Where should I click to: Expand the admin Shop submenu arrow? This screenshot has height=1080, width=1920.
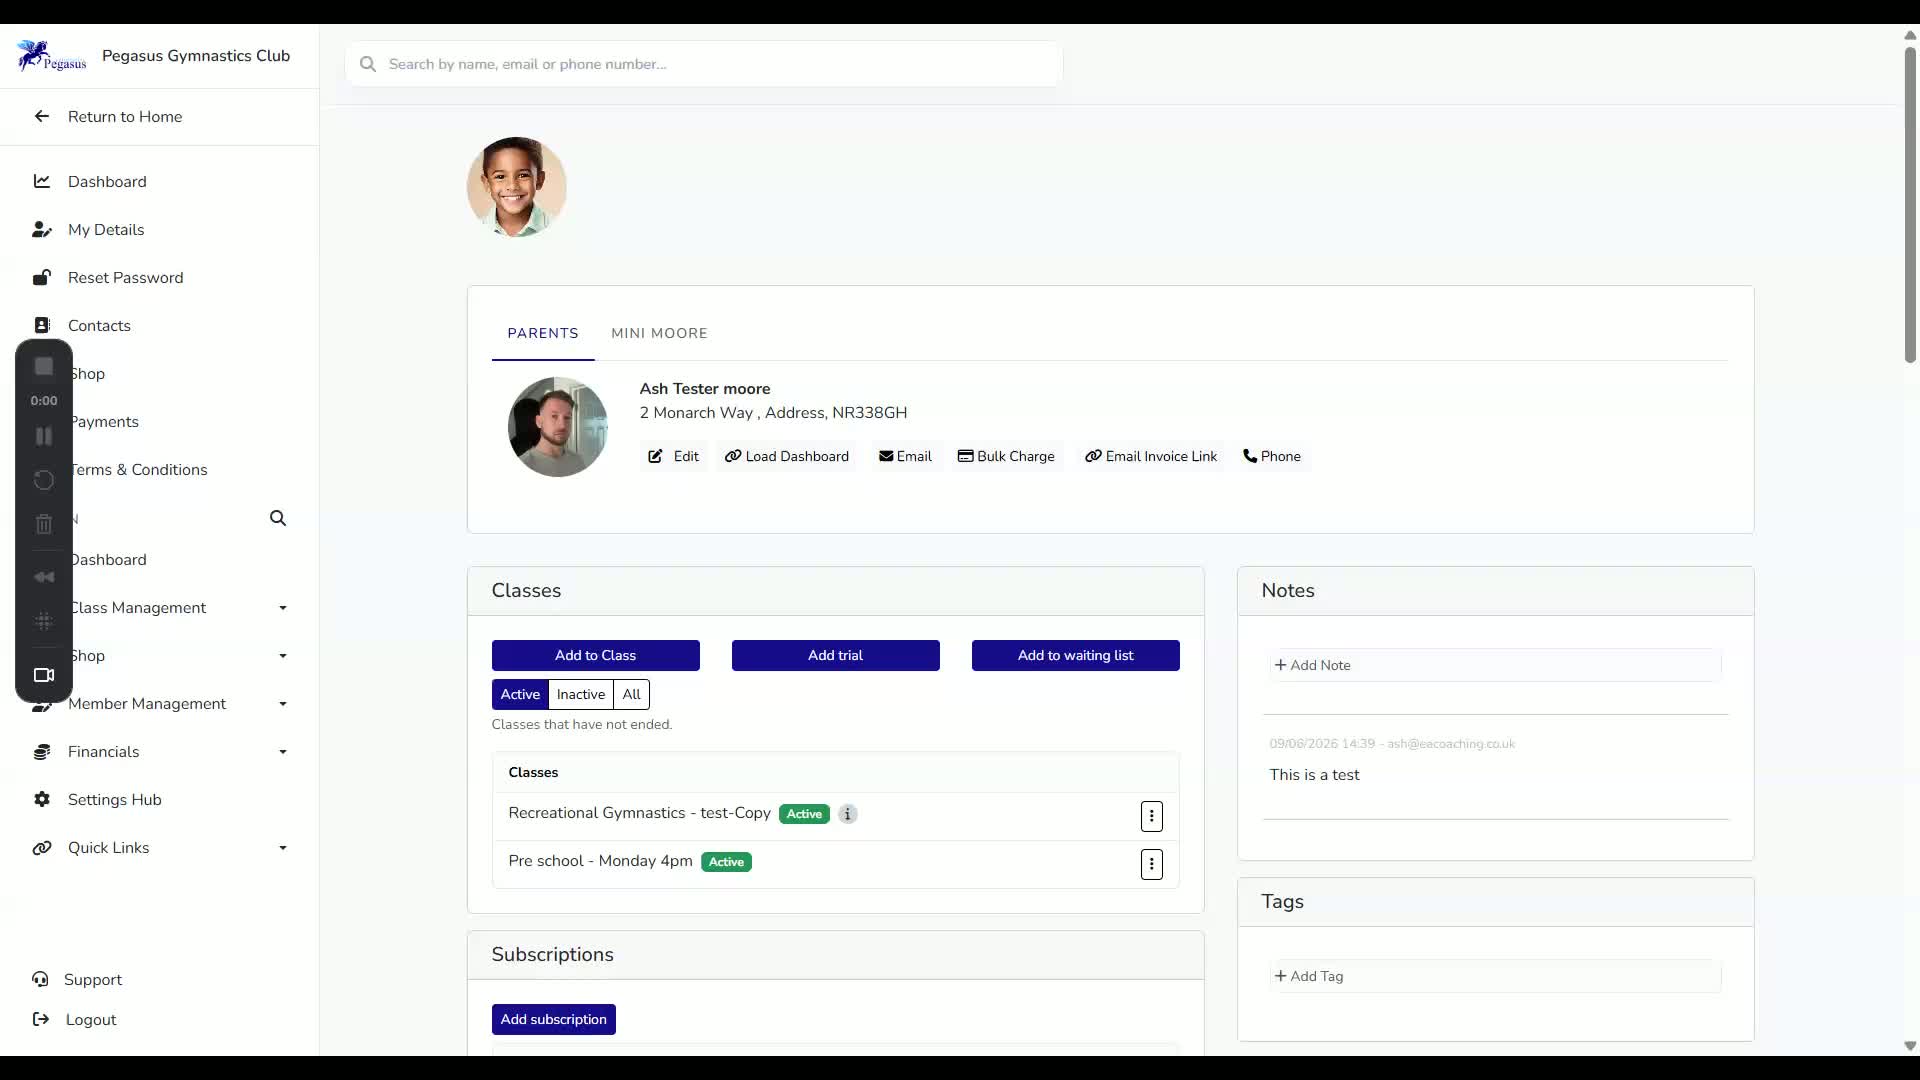tap(283, 656)
